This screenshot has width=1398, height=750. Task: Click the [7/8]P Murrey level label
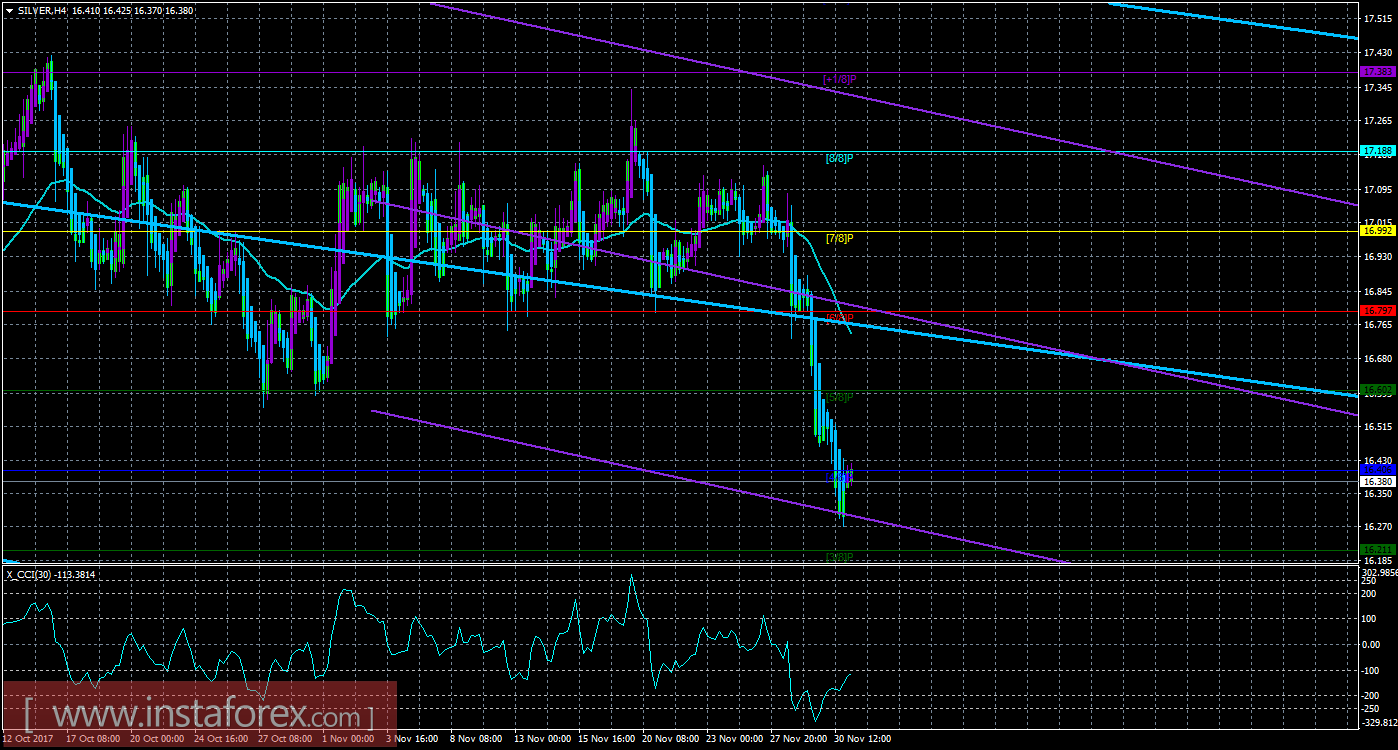click(x=839, y=238)
